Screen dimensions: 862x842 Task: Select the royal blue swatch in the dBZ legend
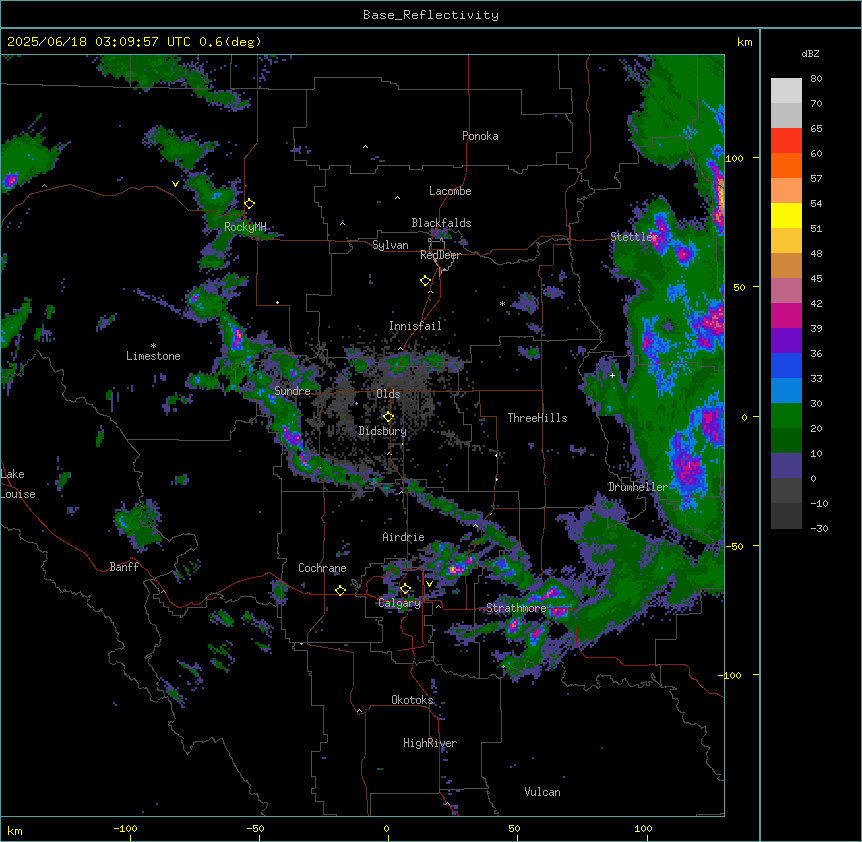coord(786,365)
